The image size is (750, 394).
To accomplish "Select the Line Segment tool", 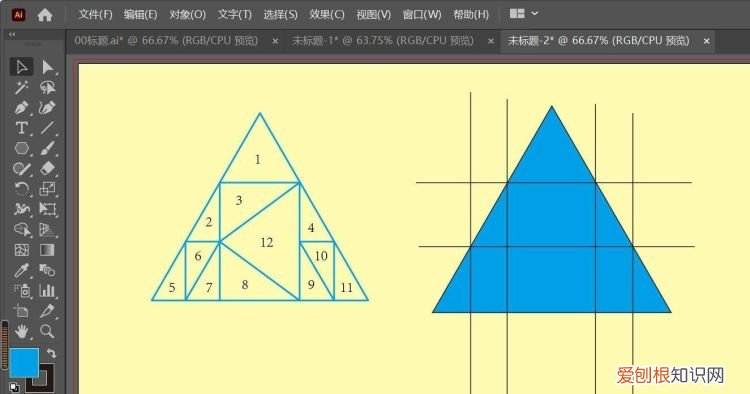I will pyautogui.click(x=47, y=128).
